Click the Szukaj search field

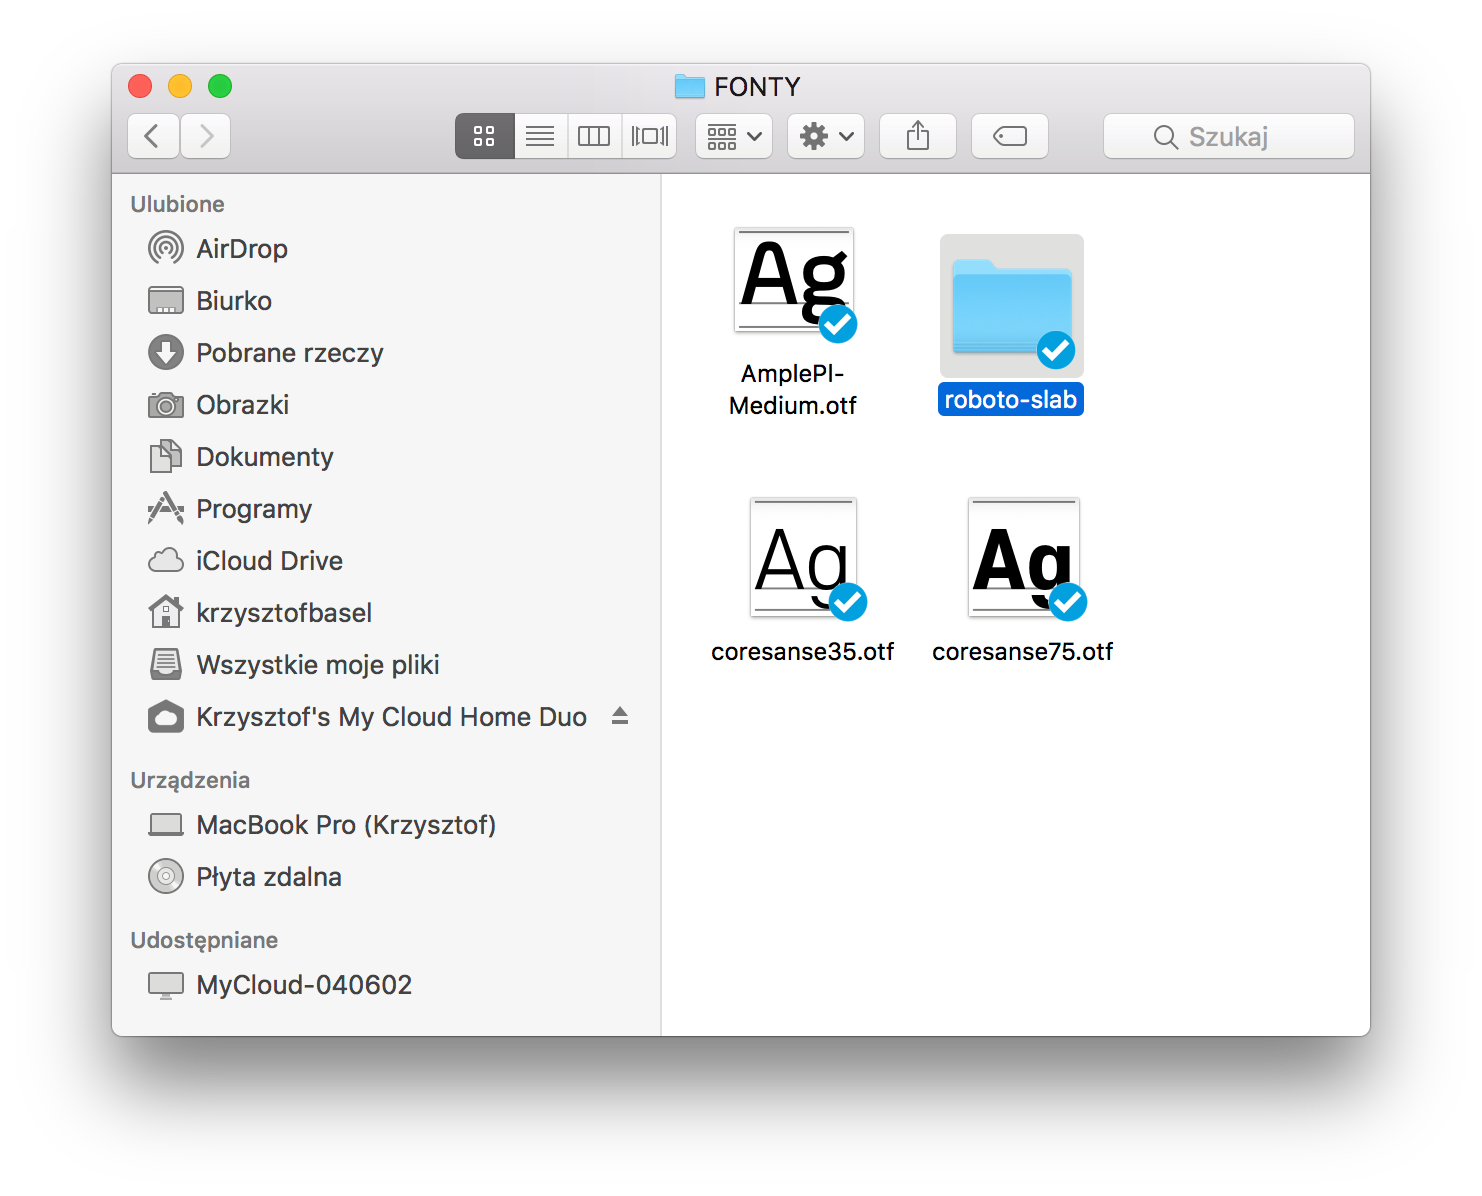pyautogui.click(x=1228, y=136)
